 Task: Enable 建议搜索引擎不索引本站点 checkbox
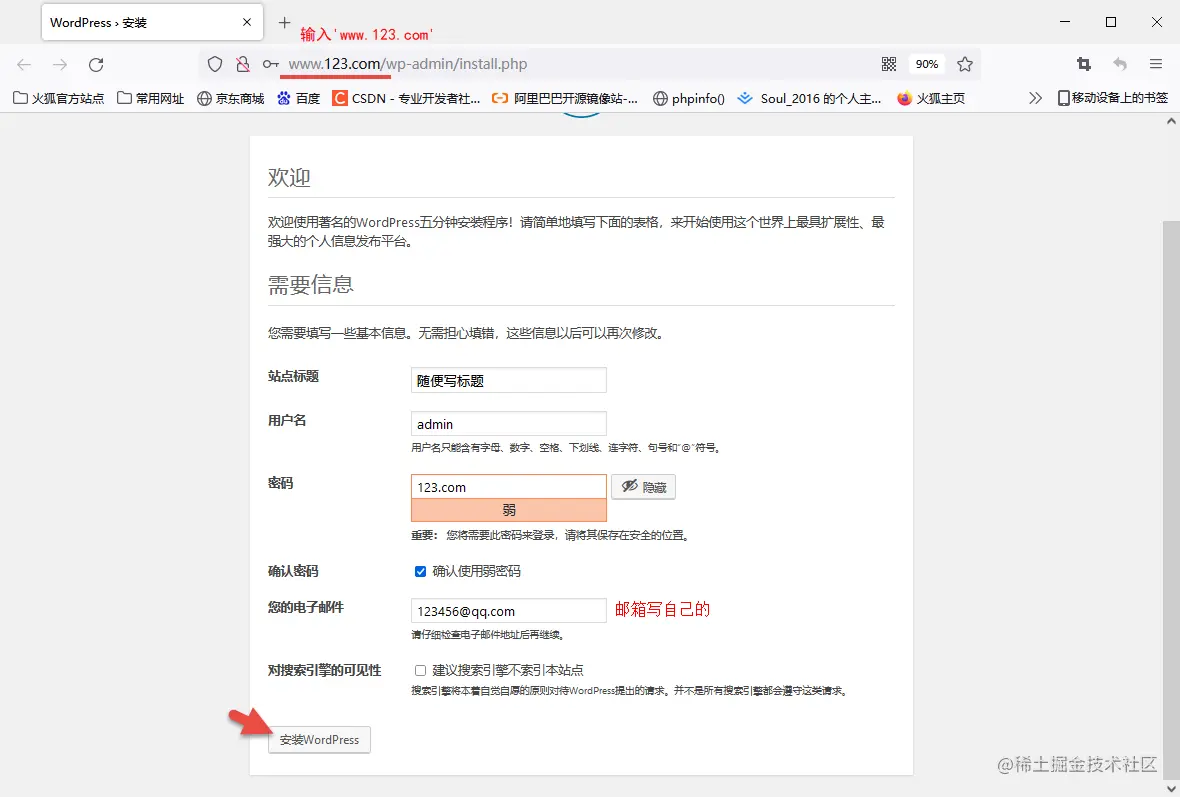pos(420,670)
